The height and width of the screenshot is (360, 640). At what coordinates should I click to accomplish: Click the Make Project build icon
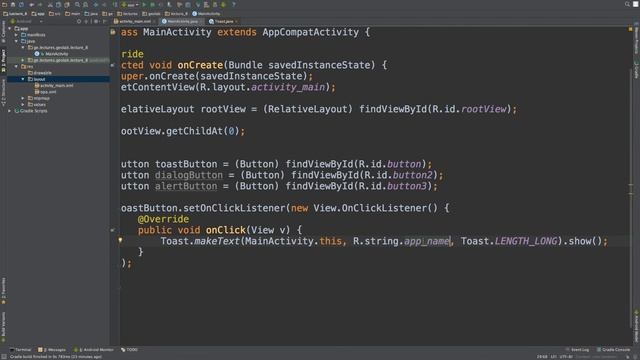116,4
